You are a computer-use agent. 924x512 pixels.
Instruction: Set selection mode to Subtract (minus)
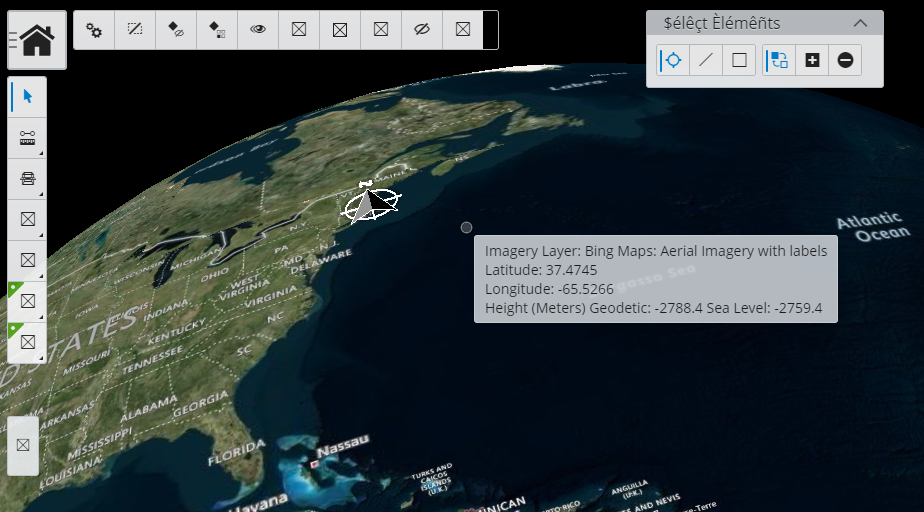845,60
